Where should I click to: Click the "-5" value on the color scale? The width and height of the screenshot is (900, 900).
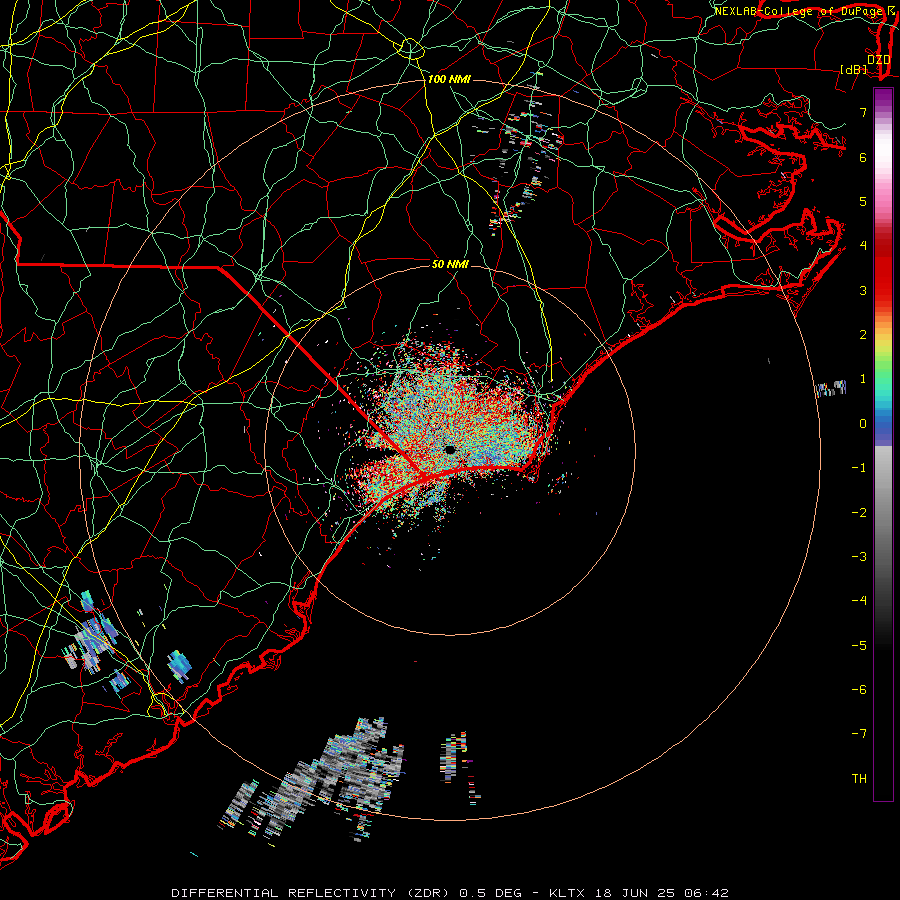tap(859, 645)
